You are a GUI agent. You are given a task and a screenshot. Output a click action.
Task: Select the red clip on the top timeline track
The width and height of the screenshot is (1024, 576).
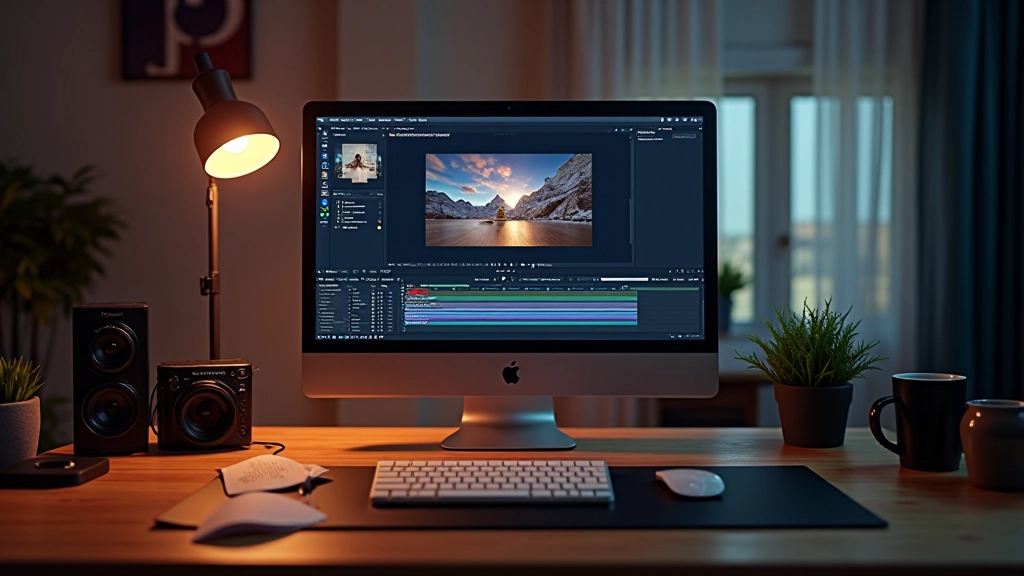[418, 292]
